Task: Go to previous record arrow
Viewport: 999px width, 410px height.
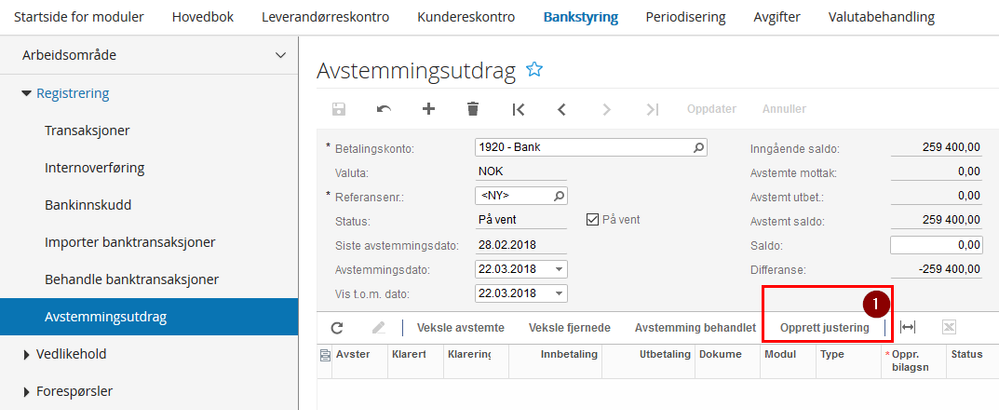Action: (x=561, y=109)
